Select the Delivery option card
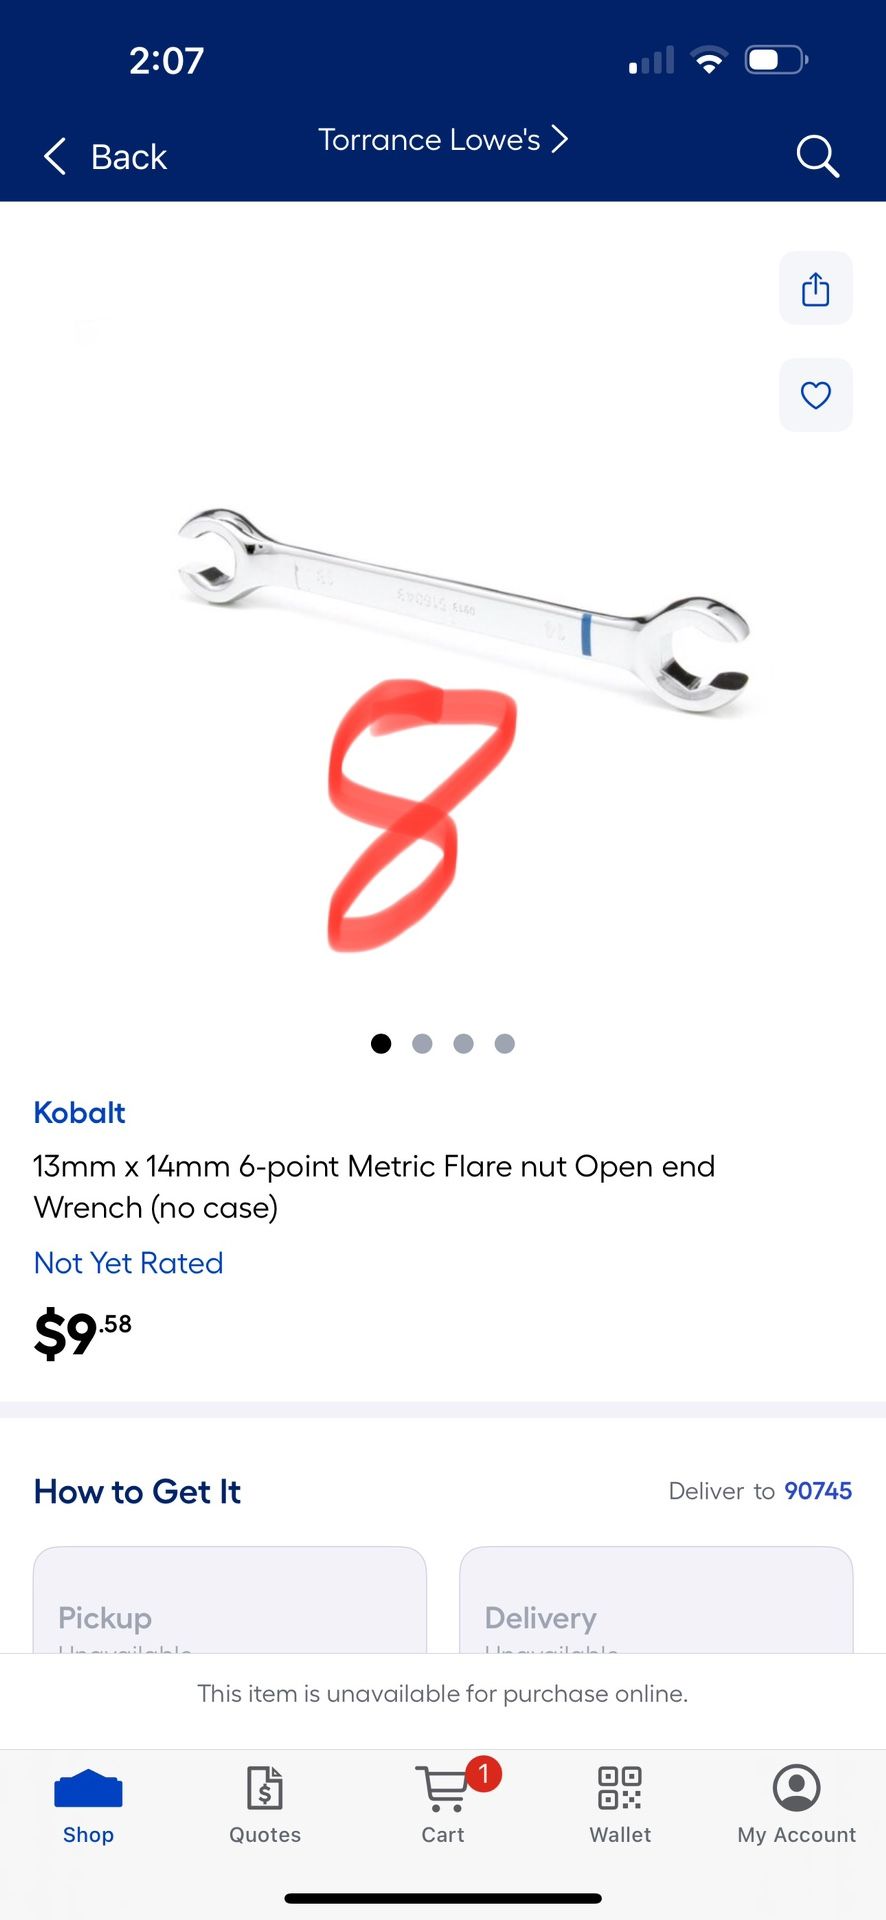 [656, 1600]
